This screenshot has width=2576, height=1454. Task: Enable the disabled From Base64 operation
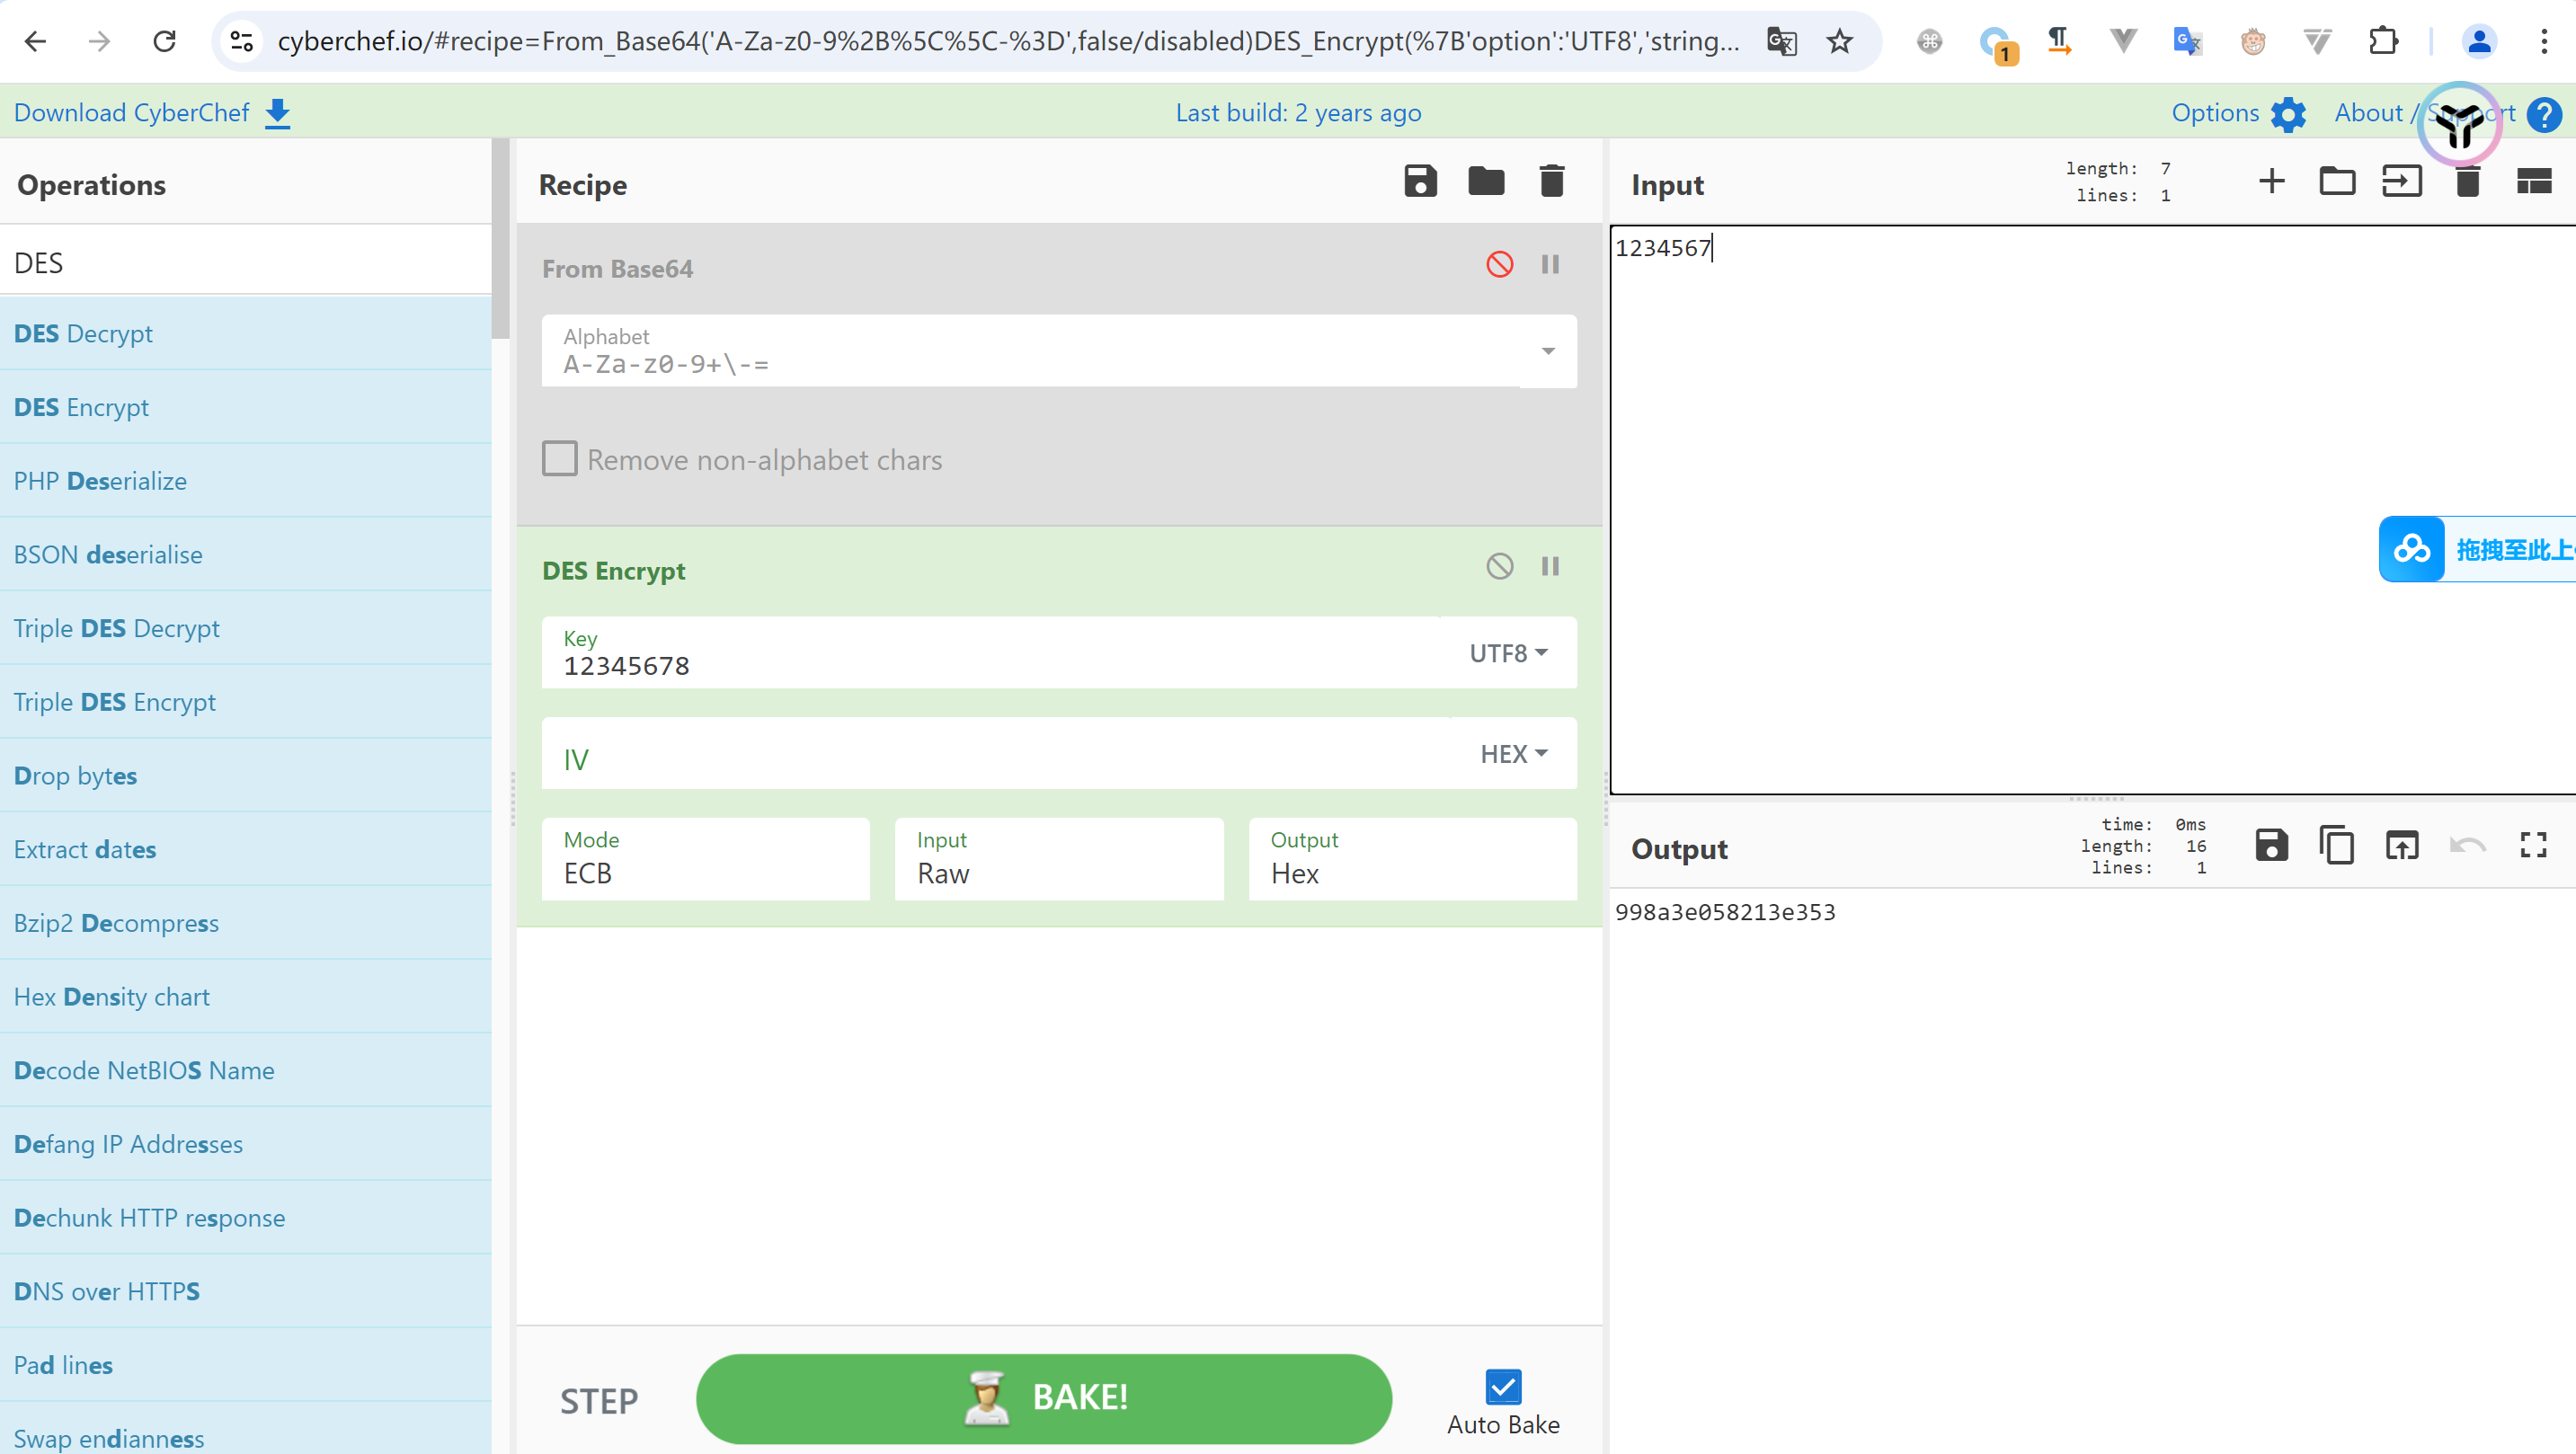(x=1499, y=264)
